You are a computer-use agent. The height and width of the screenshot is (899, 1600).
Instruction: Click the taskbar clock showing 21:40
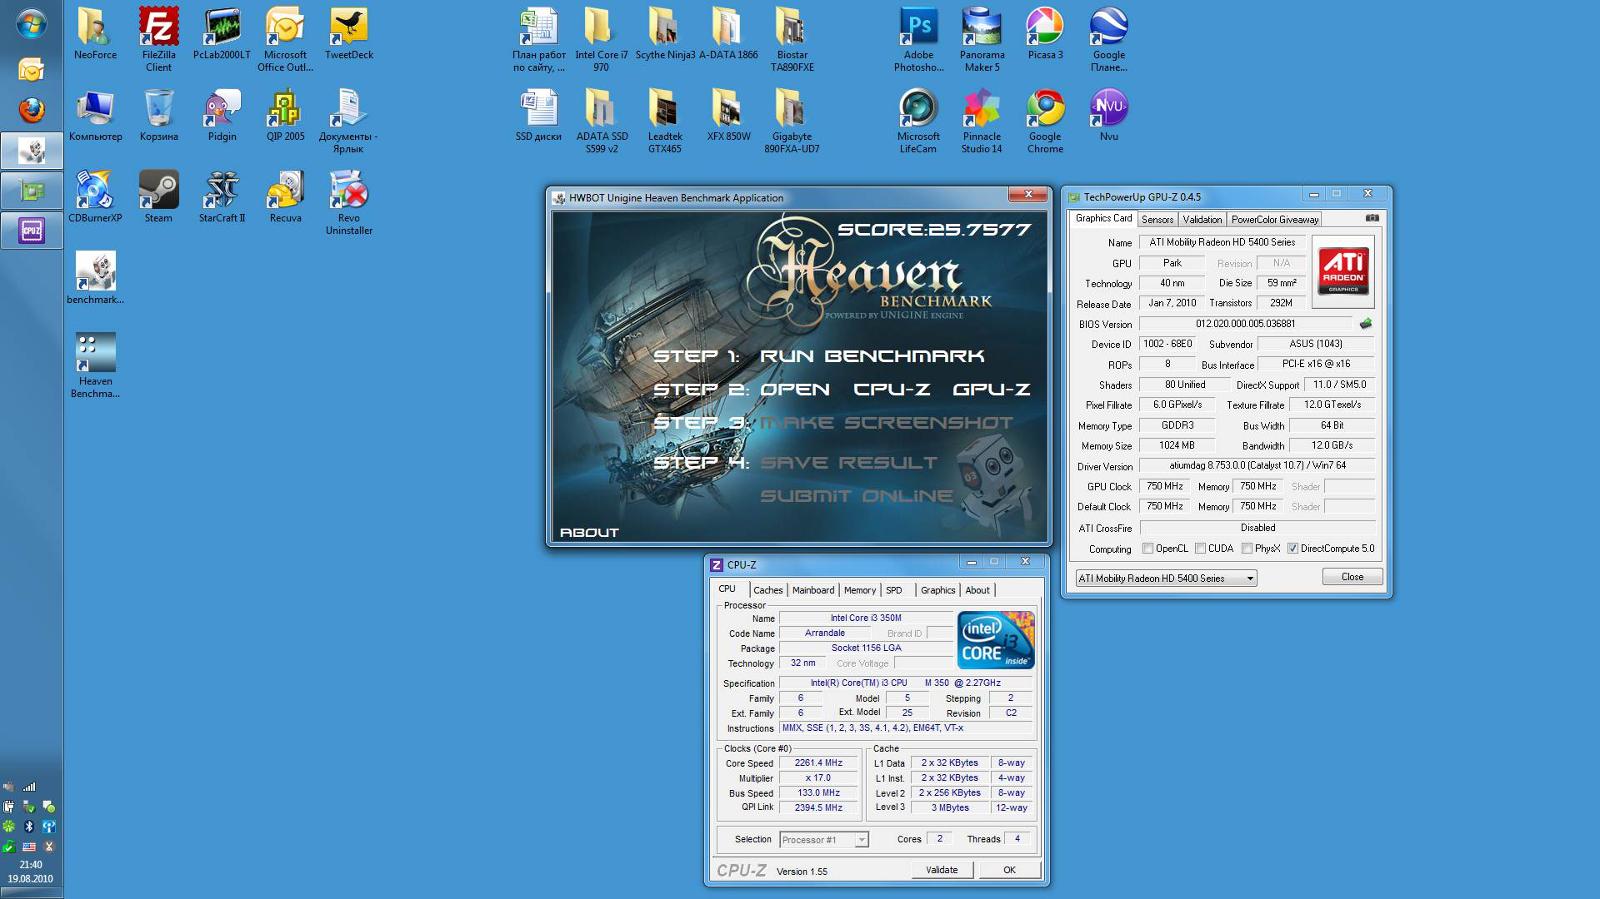(x=31, y=864)
